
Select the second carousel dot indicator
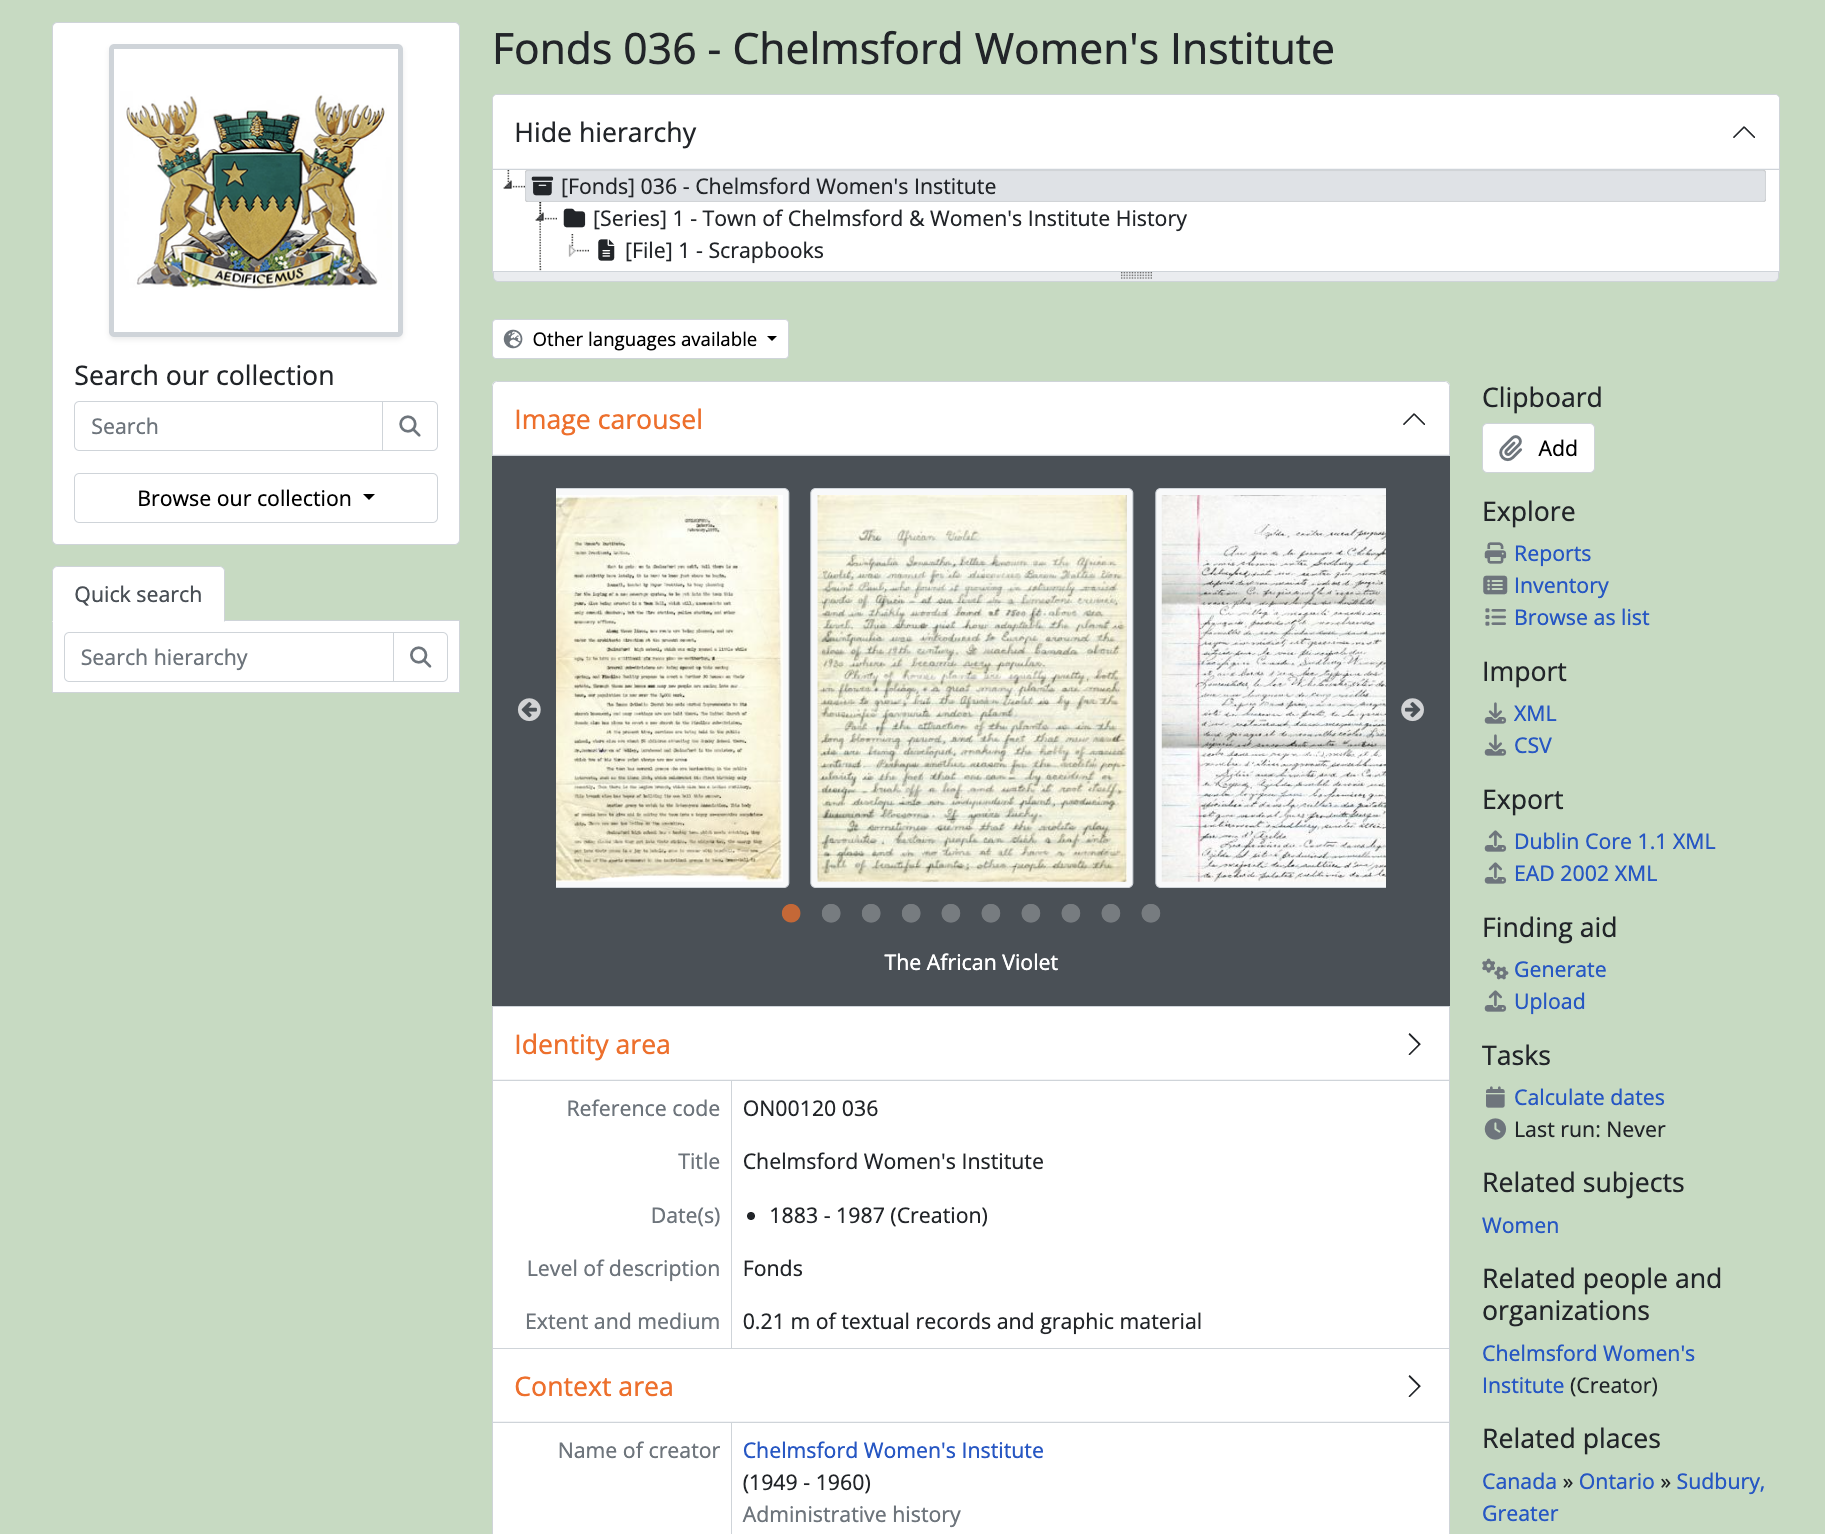831,913
